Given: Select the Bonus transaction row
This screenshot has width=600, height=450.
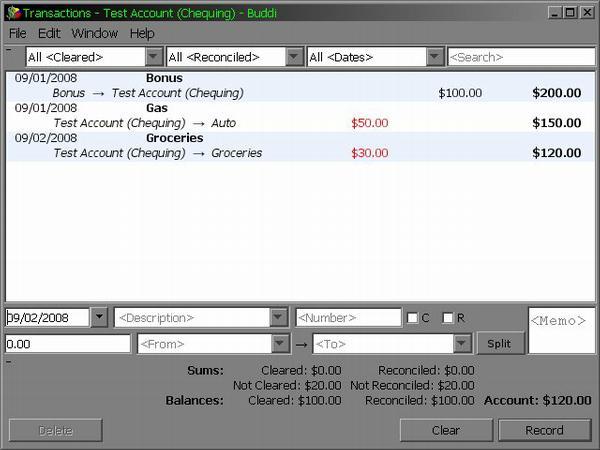Looking at the screenshot, I should tap(300, 85).
